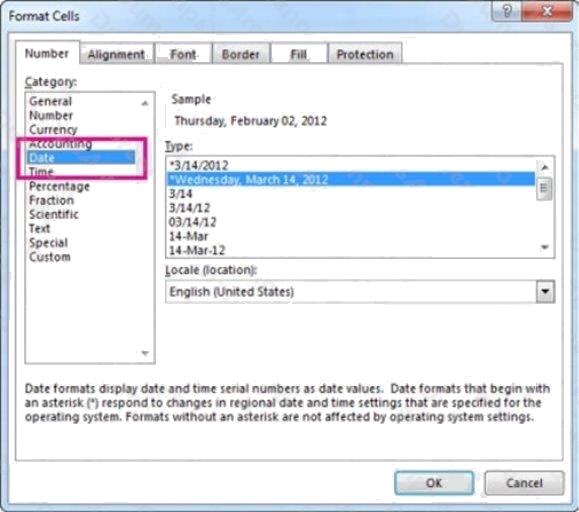Open the Font tab

click(183, 55)
